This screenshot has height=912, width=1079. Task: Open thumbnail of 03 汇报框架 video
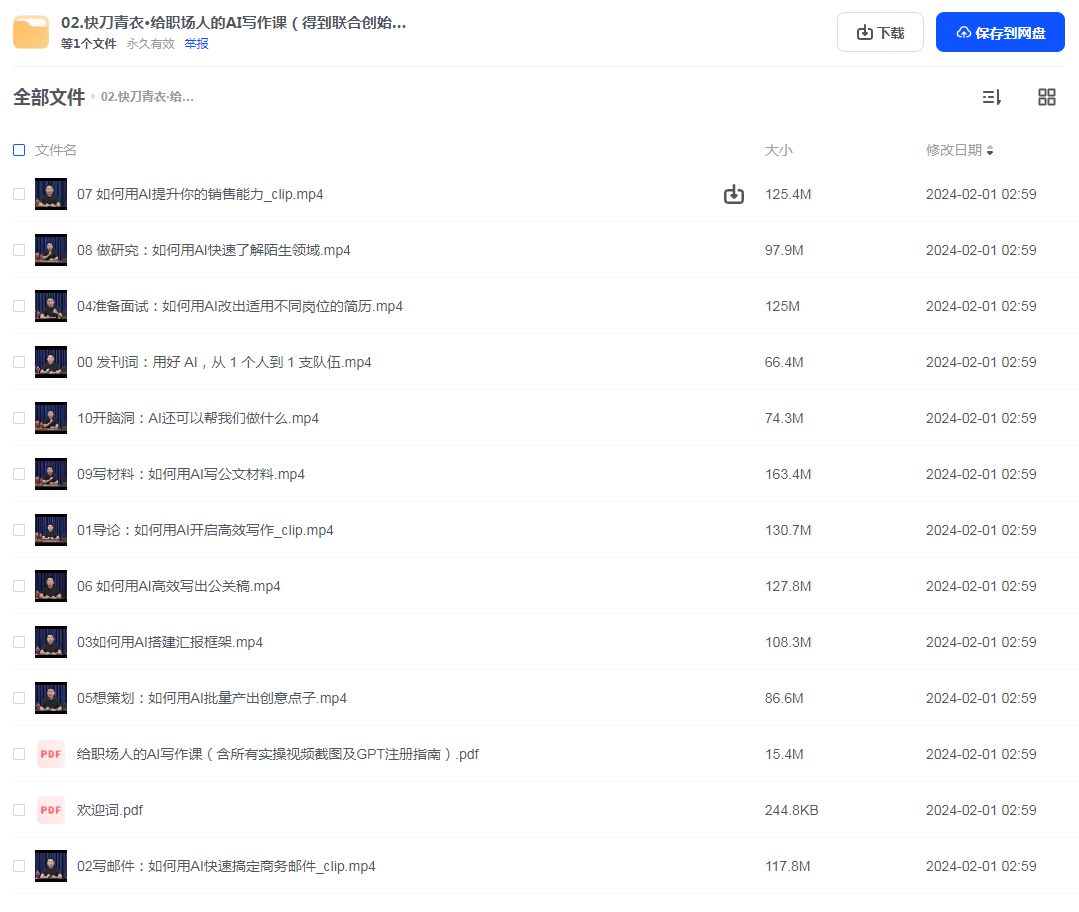pyautogui.click(x=51, y=642)
